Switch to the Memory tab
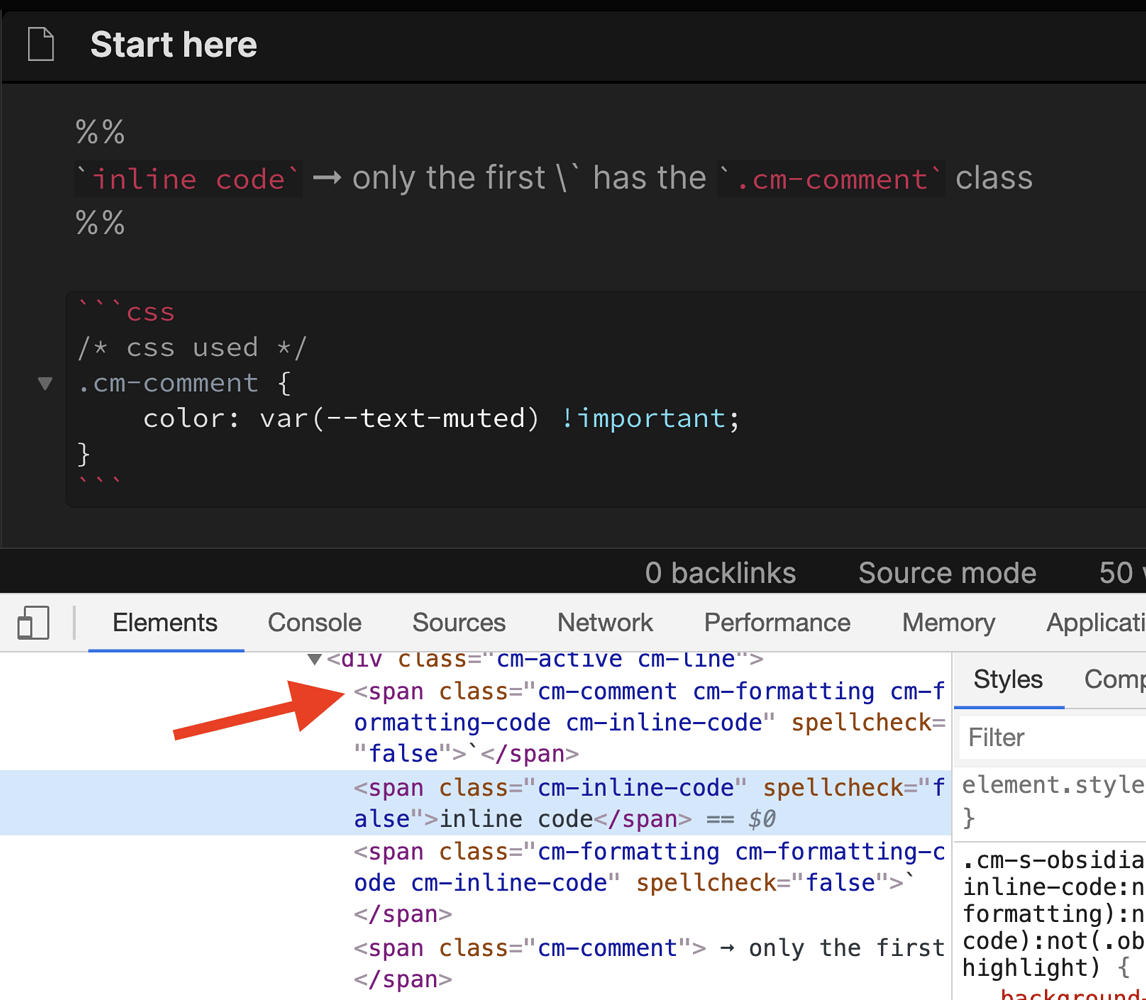 pyautogui.click(x=947, y=622)
